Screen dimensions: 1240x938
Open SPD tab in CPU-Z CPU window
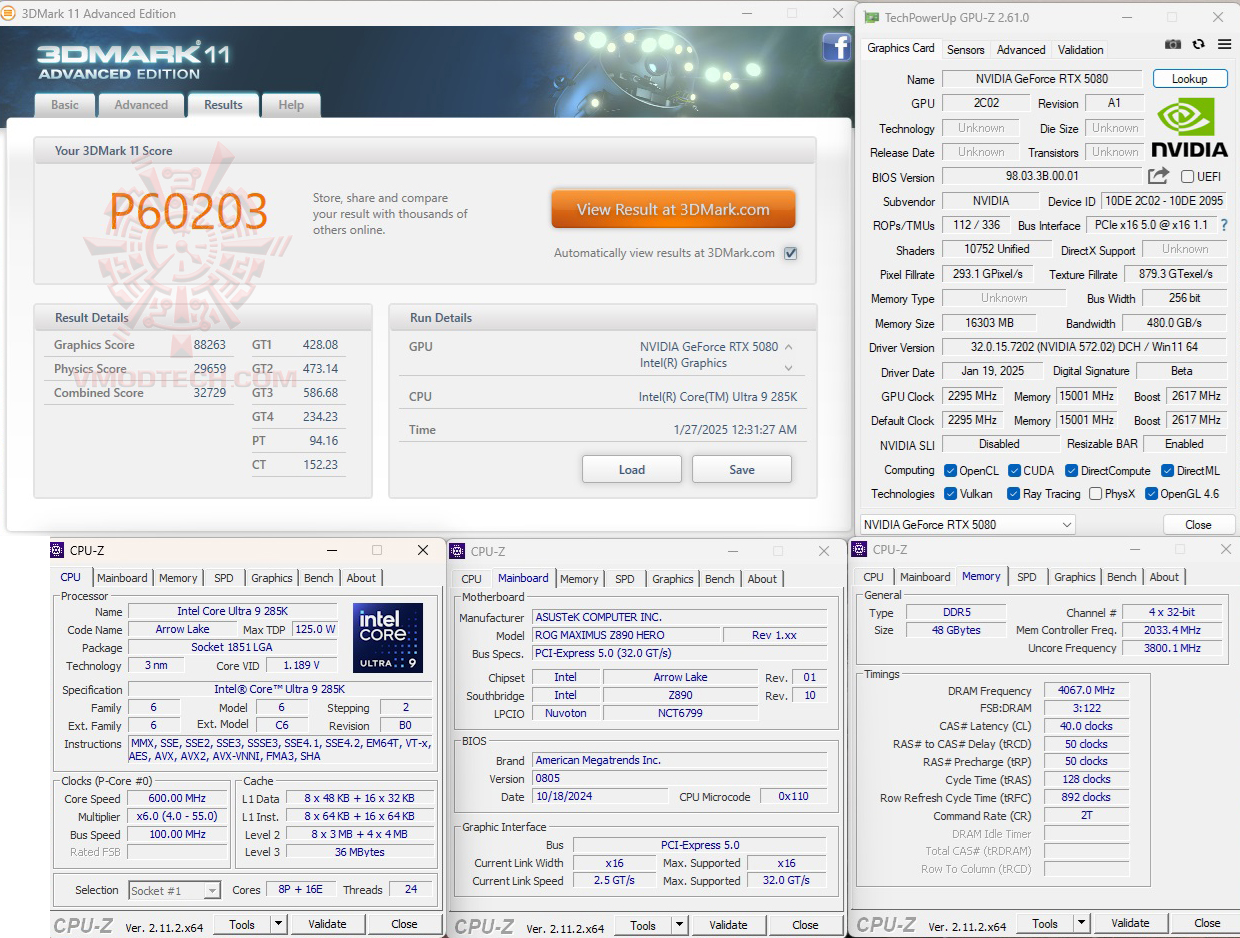click(x=224, y=577)
